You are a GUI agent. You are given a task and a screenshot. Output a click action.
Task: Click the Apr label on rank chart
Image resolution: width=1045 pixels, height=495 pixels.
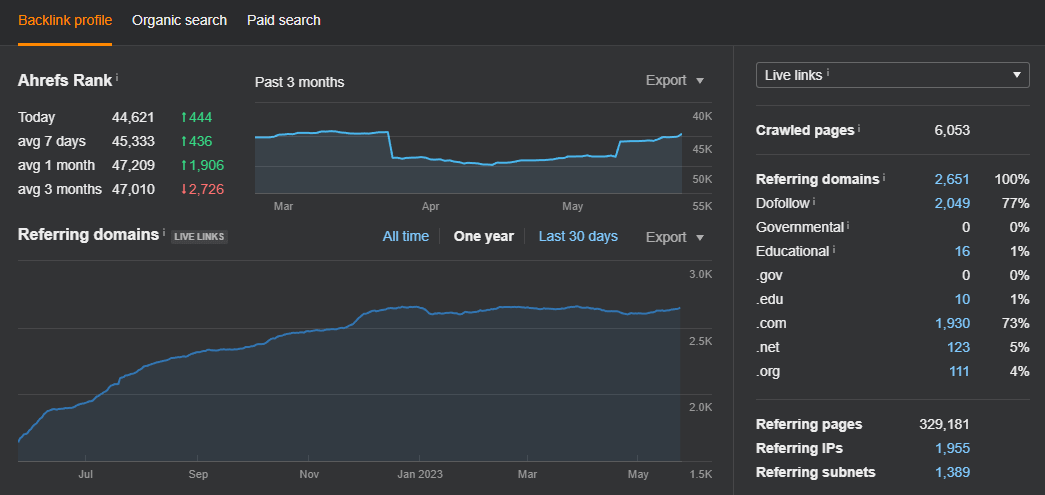[x=431, y=207]
